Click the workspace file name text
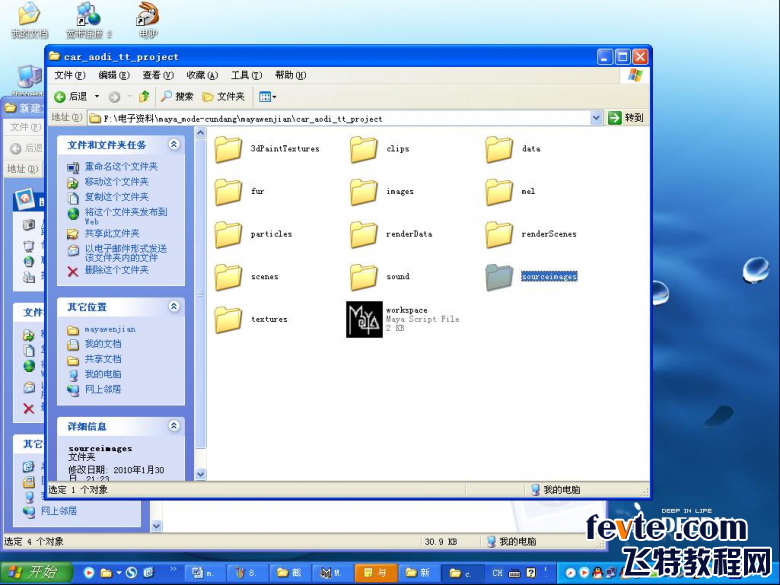Image resolution: width=780 pixels, height=585 pixels. tap(406, 310)
